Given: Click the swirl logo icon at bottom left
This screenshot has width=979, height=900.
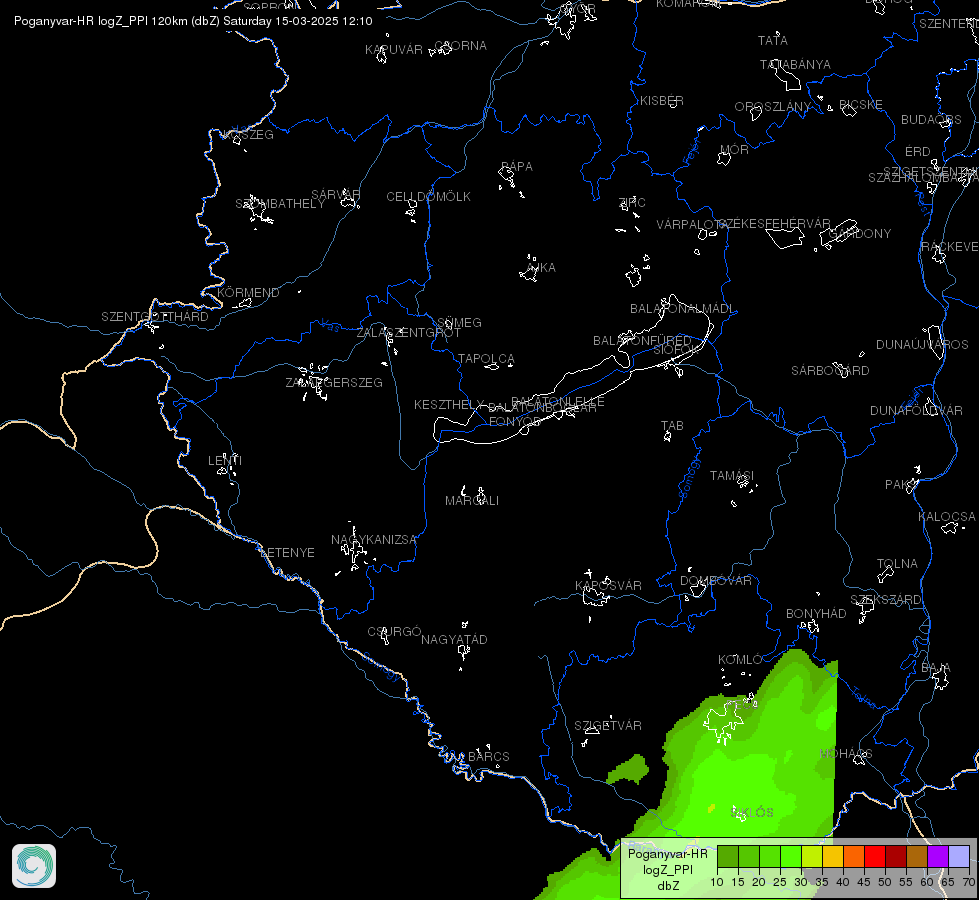Looking at the screenshot, I should pyautogui.click(x=34, y=866).
